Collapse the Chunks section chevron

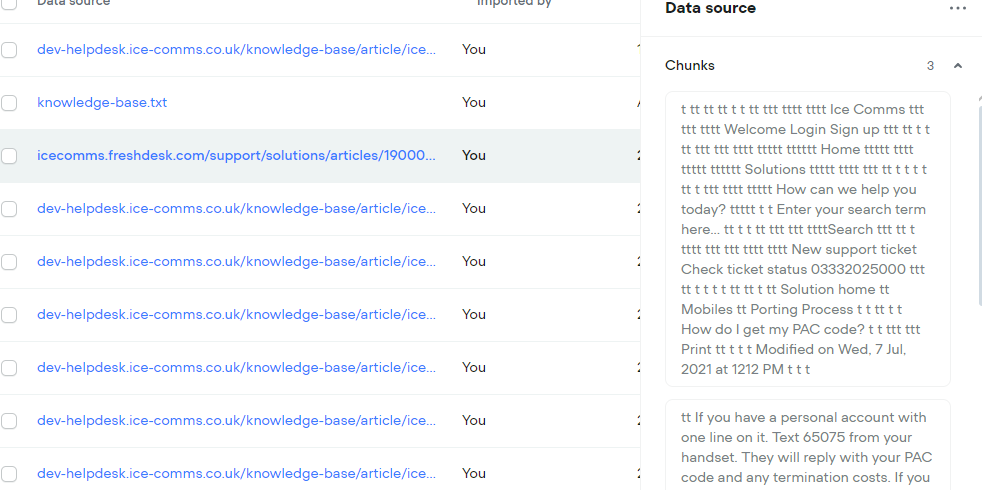[958, 66]
